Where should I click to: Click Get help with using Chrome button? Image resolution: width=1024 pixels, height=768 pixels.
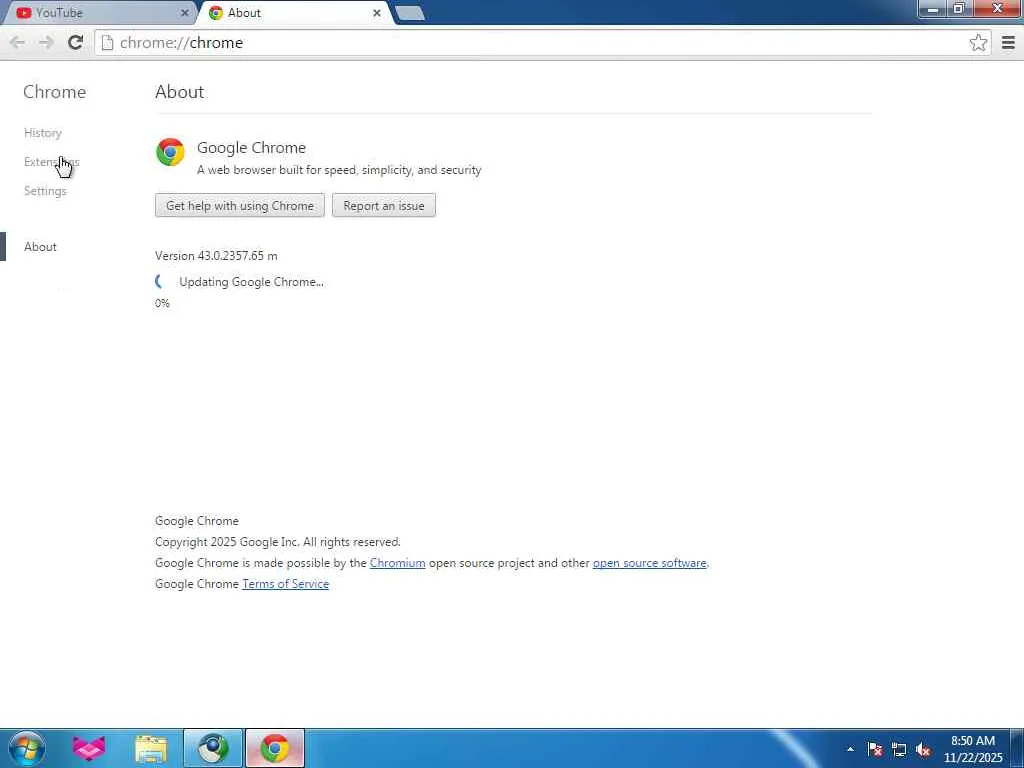pos(240,205)
